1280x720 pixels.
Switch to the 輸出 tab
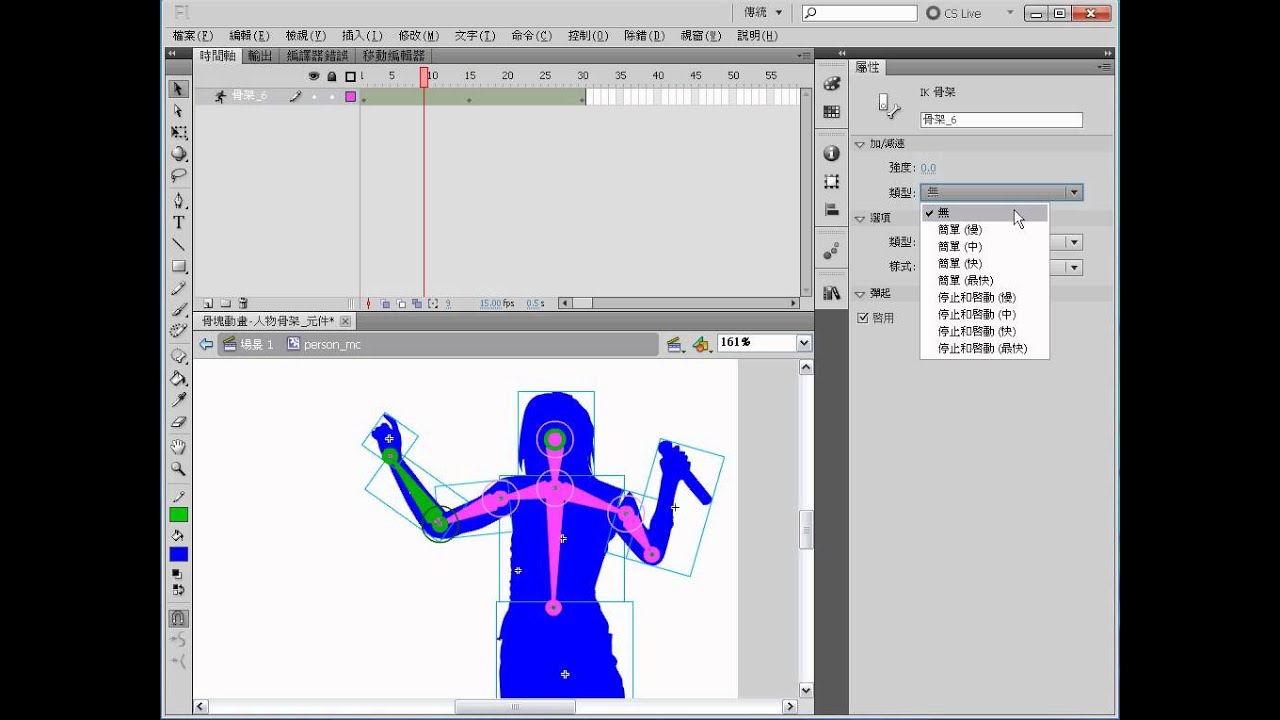point(260,56)
